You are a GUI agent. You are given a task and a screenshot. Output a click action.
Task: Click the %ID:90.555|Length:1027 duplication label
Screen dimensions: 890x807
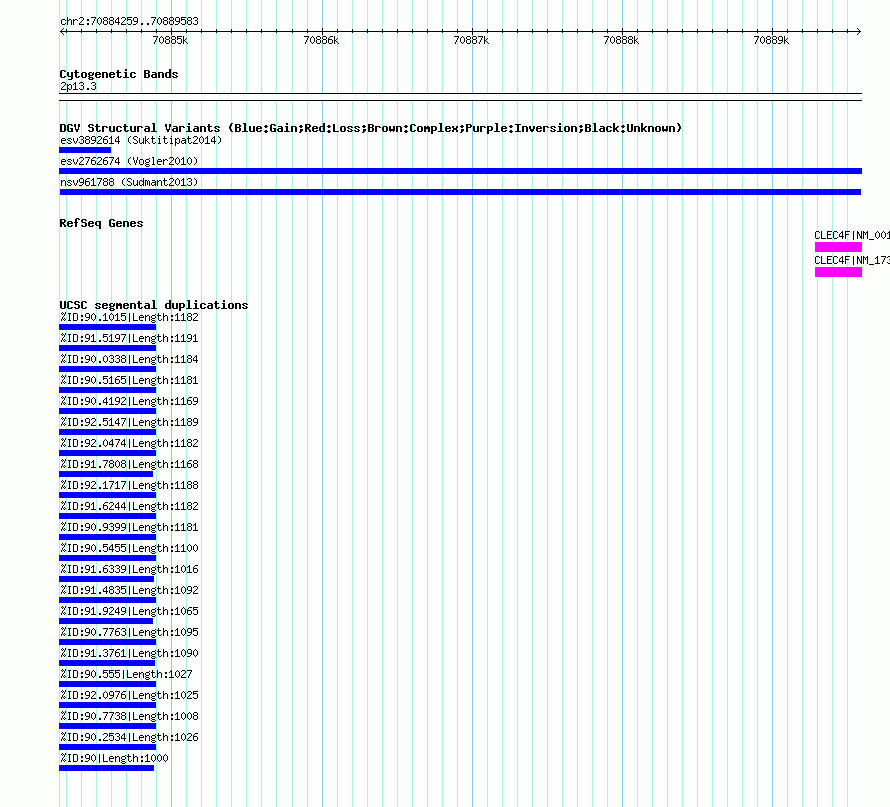coord(127,674)
